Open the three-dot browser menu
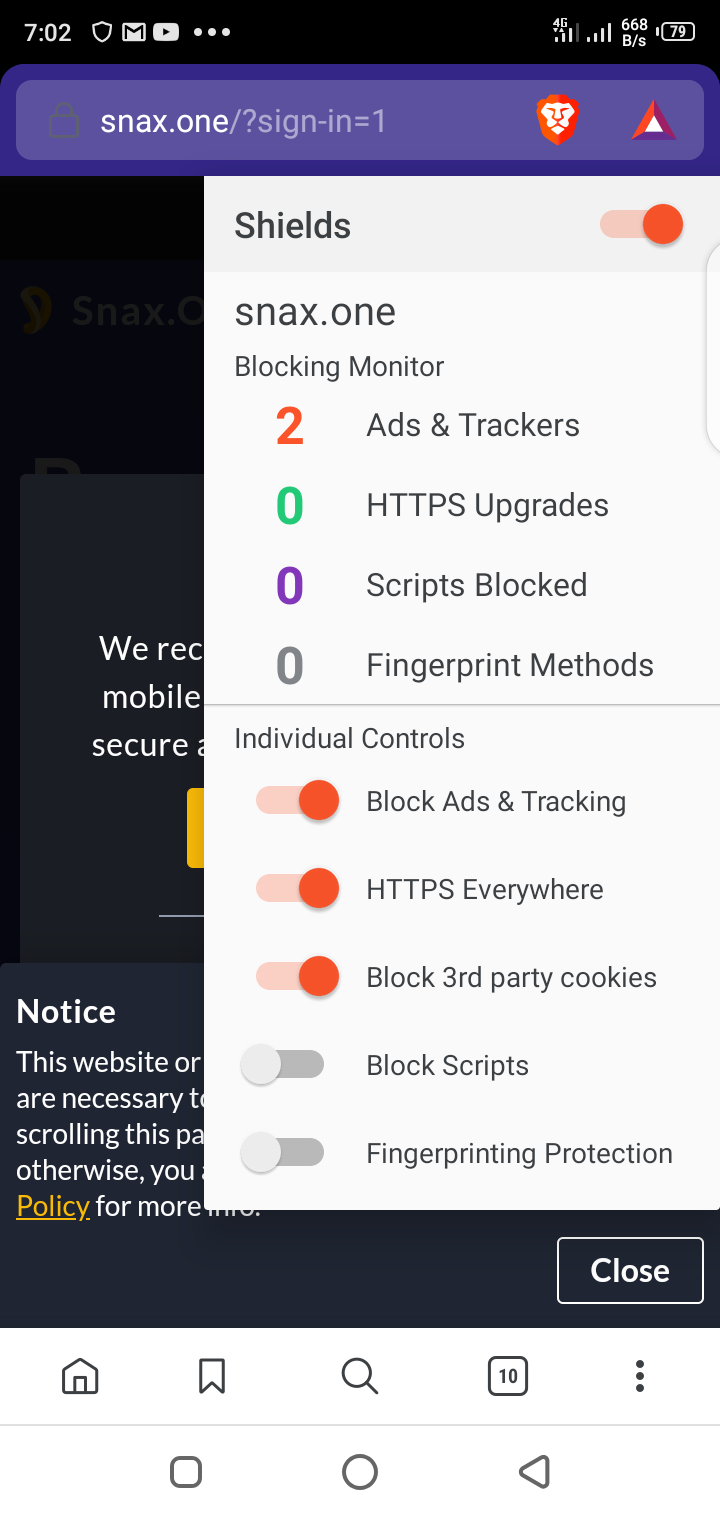720x1520 pixels. pos(640,1376)
